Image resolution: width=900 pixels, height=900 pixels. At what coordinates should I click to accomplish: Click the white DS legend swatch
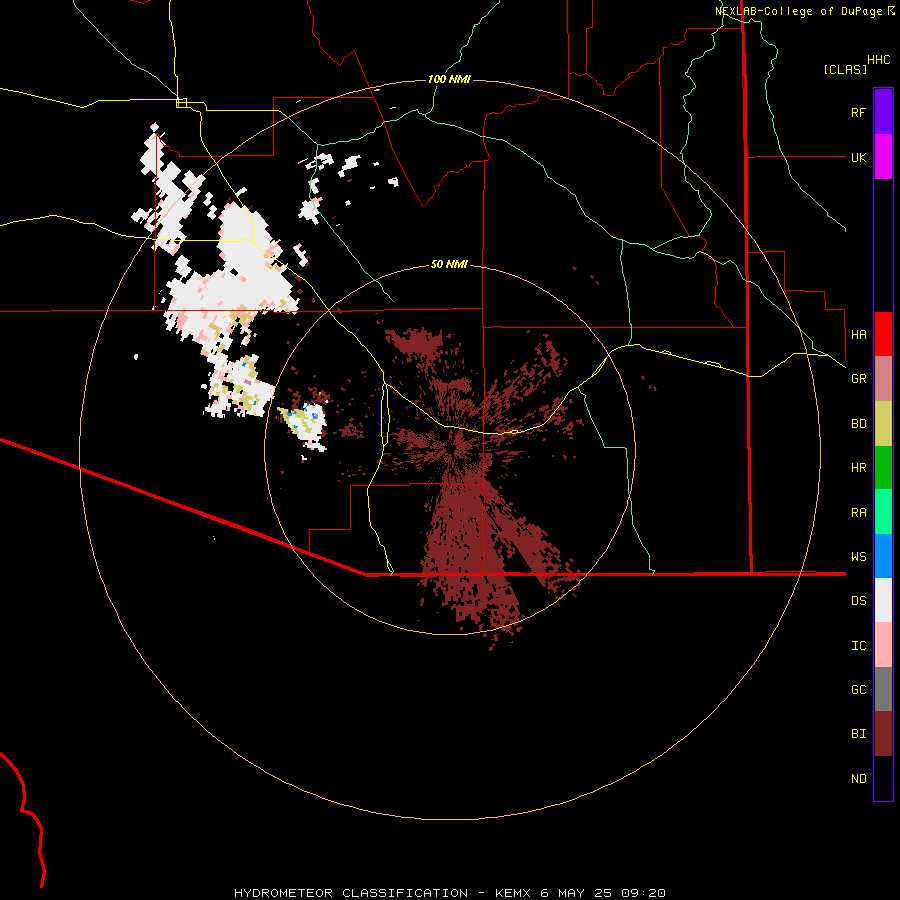pyautogui.click(x=883, y=600)
